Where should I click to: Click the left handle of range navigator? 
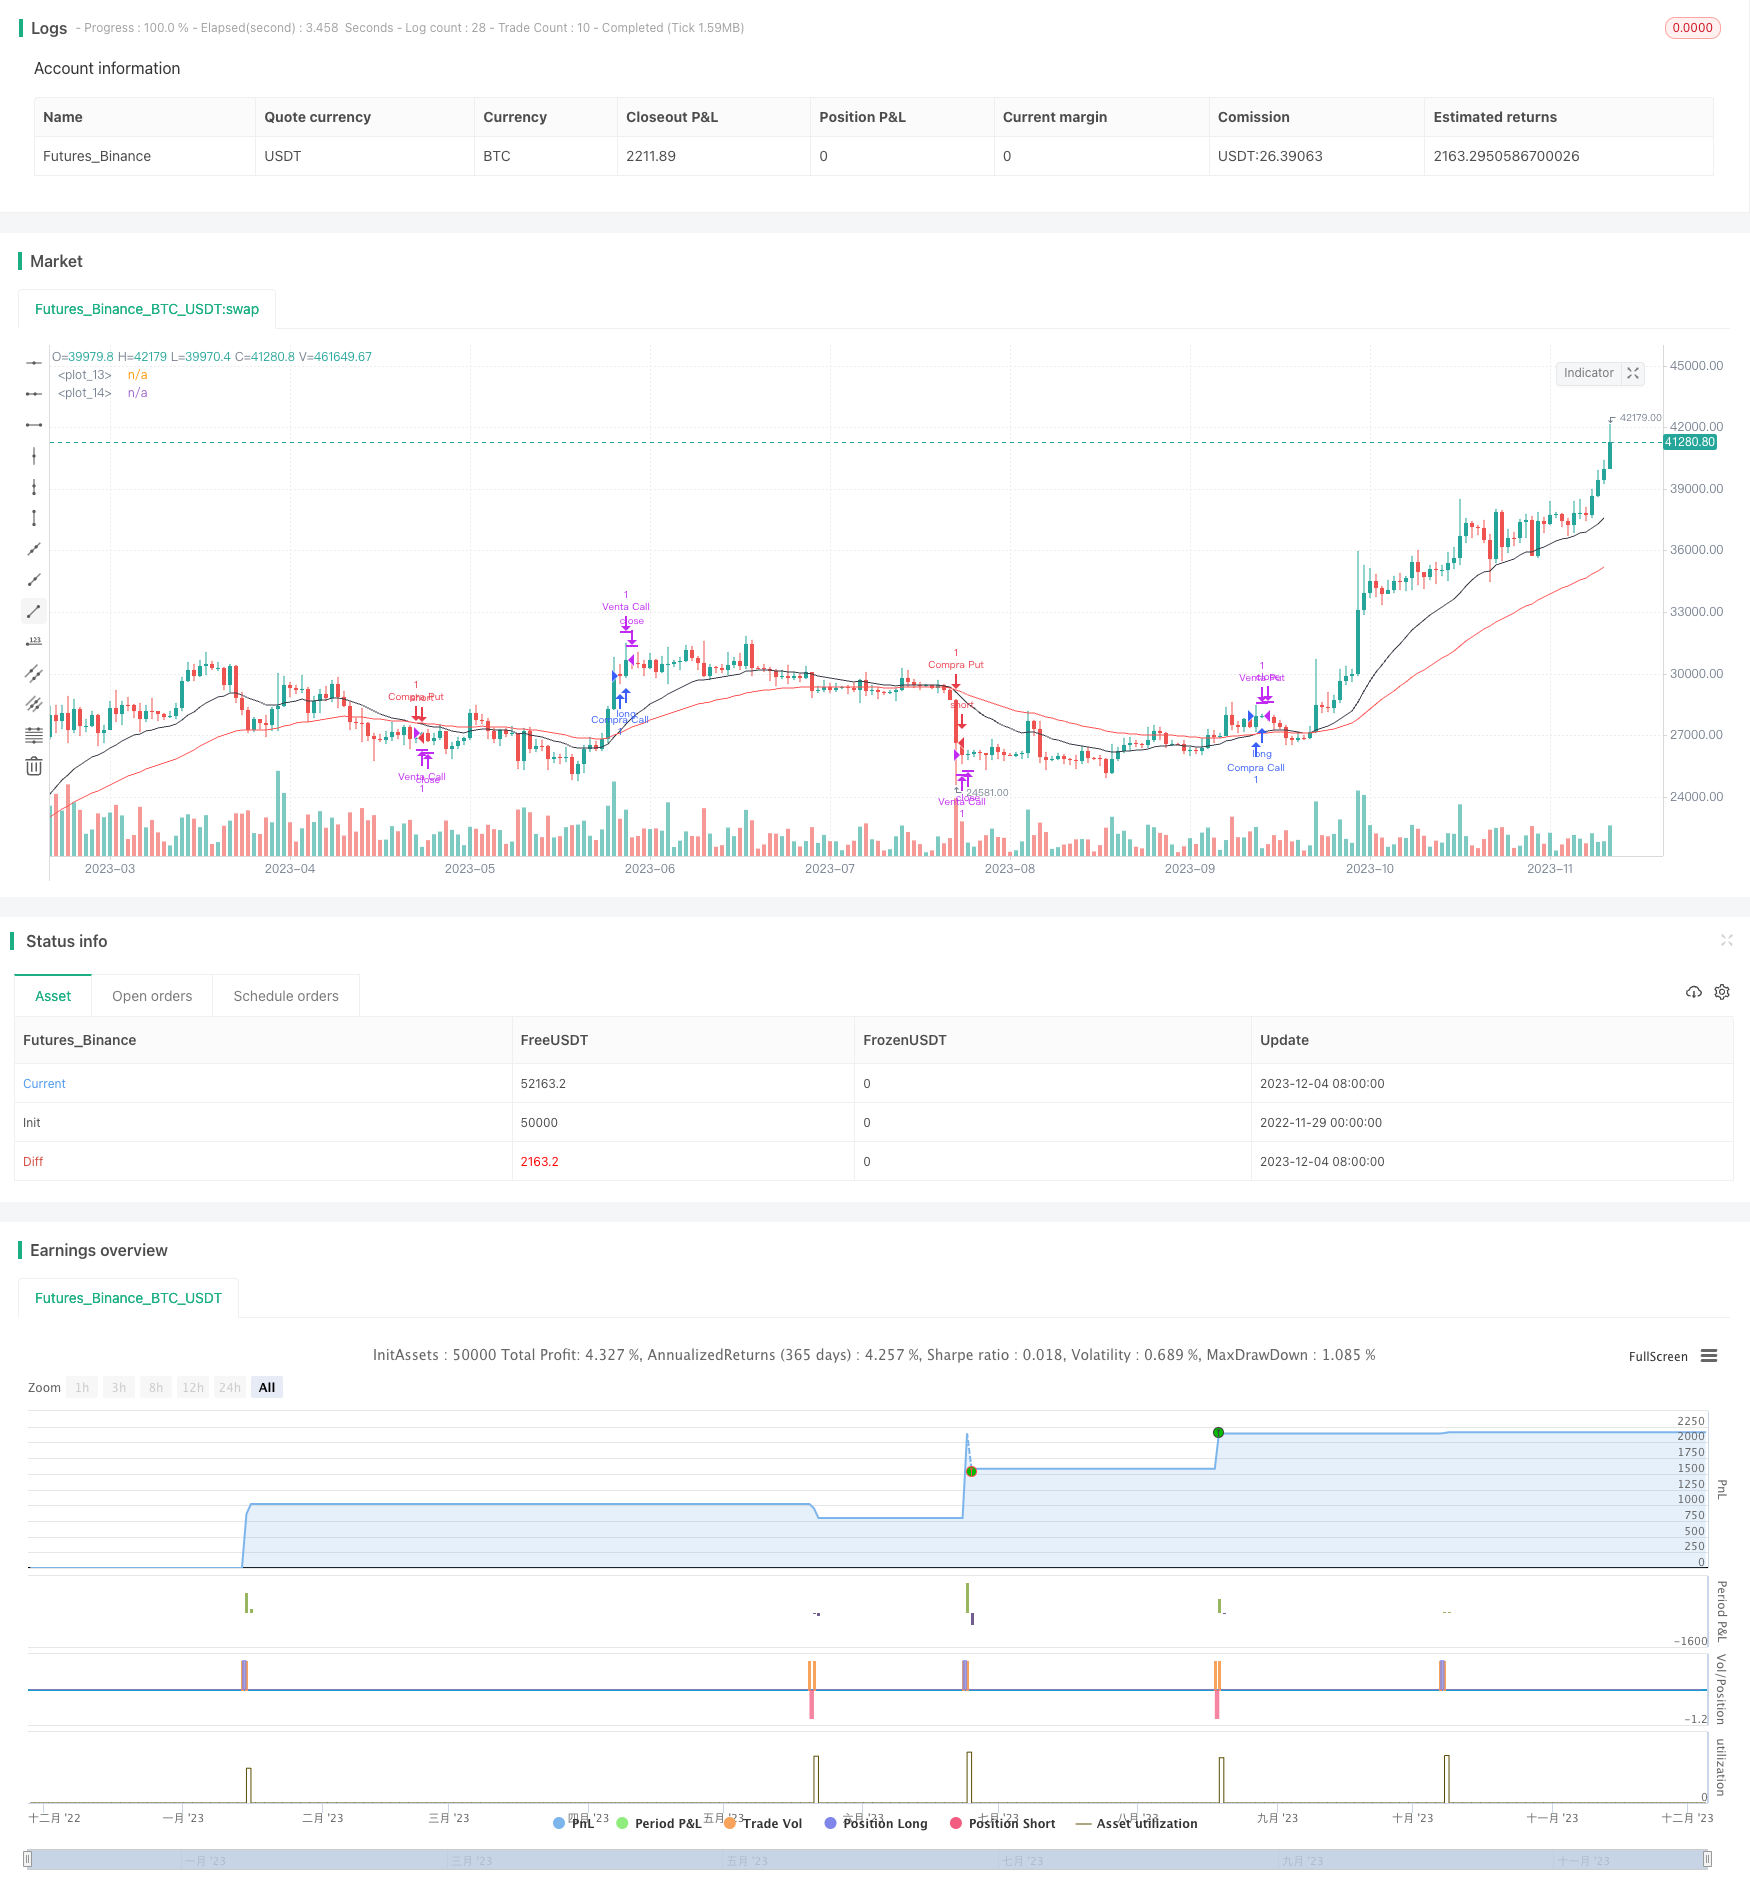pos(28,1859)
